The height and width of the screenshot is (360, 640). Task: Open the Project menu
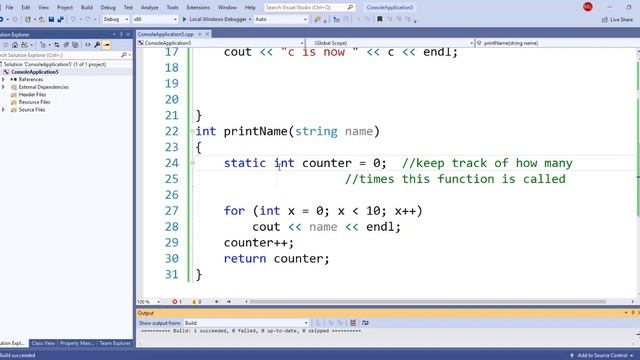click(64, 7)
